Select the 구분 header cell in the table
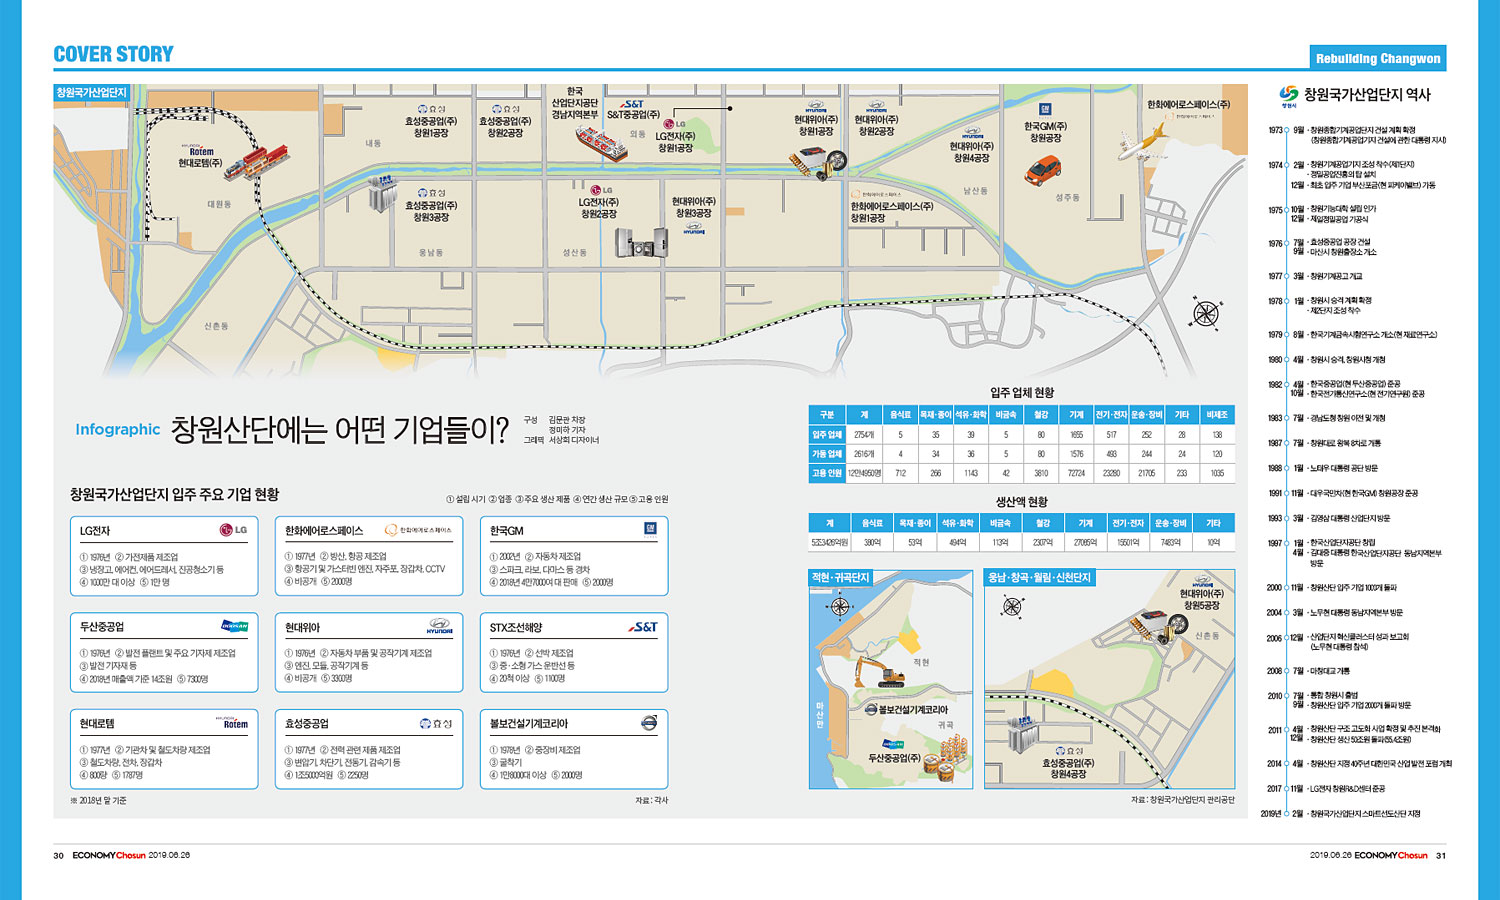 pyautogui.click(x=827, y=415)
